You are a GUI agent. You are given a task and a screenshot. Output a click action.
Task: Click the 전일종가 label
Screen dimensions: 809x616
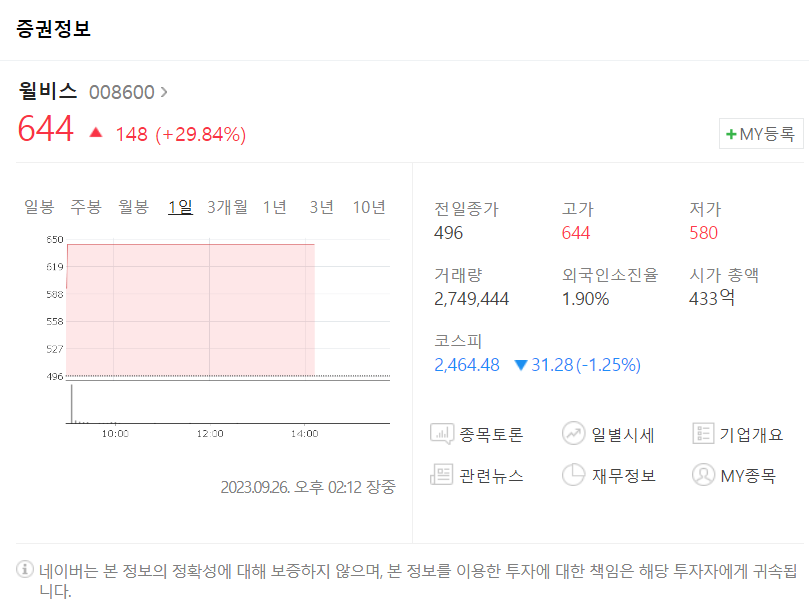click(x=466, y=209)
